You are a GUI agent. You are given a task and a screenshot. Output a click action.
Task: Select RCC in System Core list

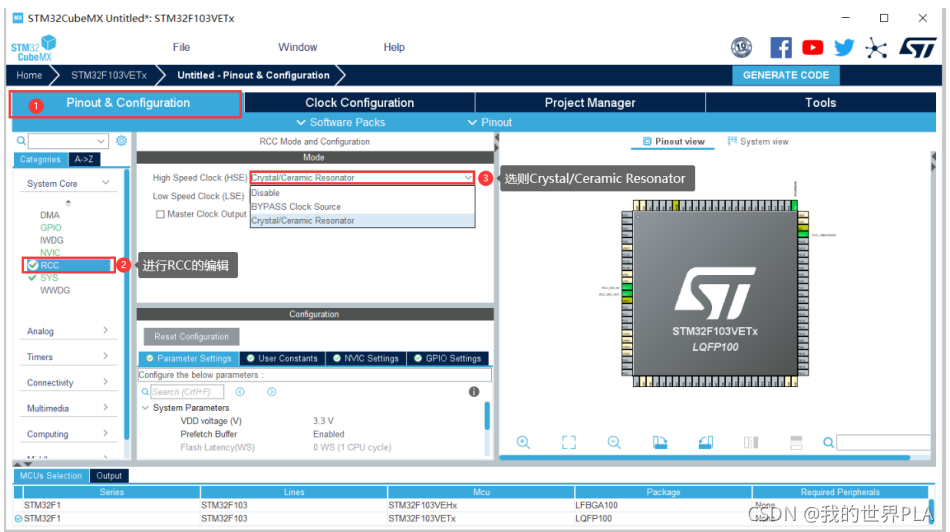coord(68,265)
